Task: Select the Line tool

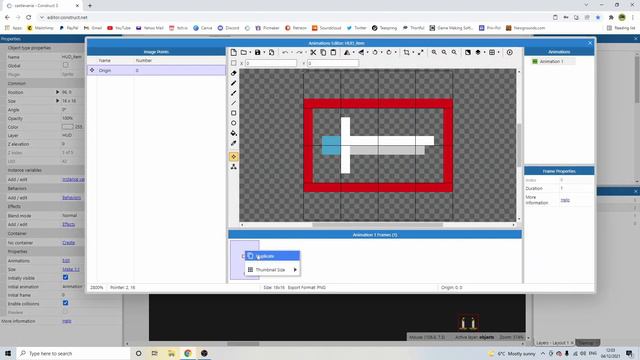Action: [233, 103]
